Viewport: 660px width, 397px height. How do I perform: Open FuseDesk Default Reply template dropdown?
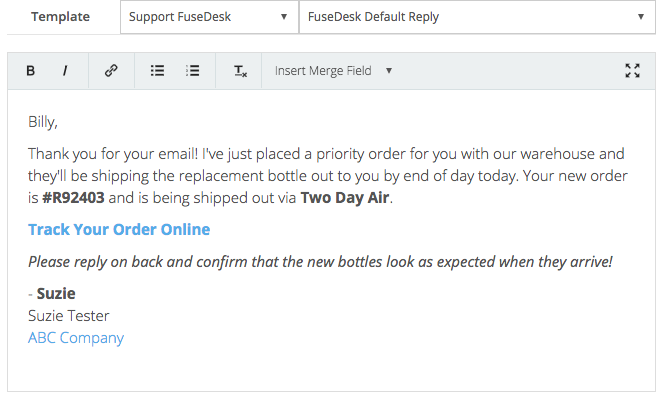[x=477, y=17]
